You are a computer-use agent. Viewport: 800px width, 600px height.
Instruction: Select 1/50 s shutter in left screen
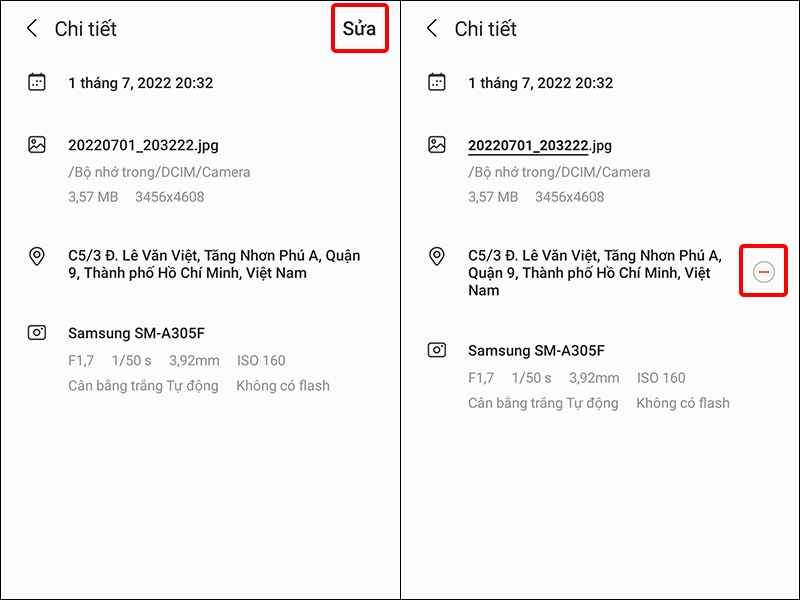(x=132, y=361)
